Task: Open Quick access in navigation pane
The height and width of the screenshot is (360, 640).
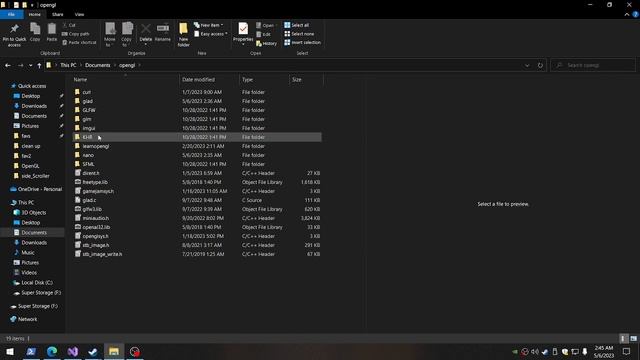Action: [32, 86]
